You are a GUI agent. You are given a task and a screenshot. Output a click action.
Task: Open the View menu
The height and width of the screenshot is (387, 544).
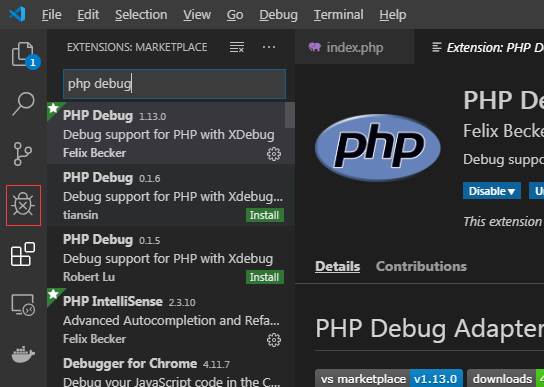click(197, 15)
